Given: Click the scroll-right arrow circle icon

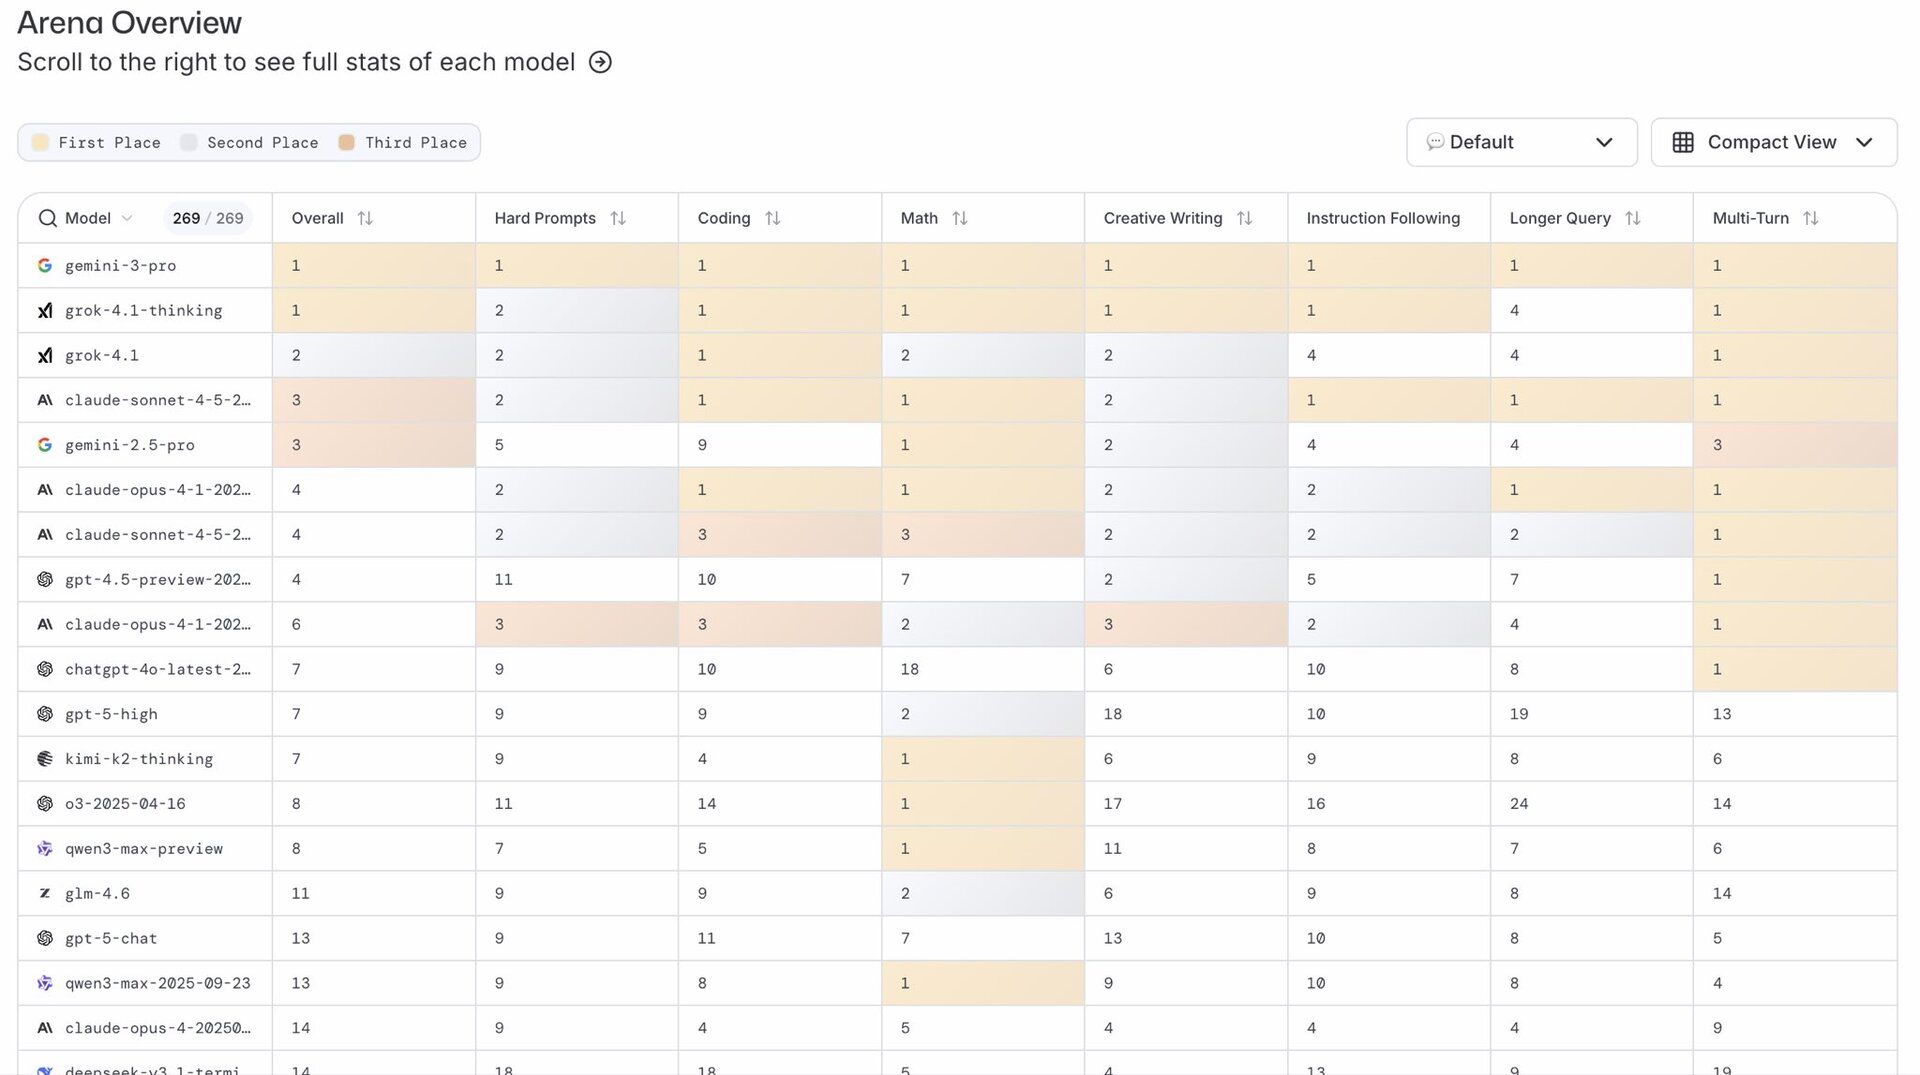Looking at the screenshot, I should [x=600, y=62].
